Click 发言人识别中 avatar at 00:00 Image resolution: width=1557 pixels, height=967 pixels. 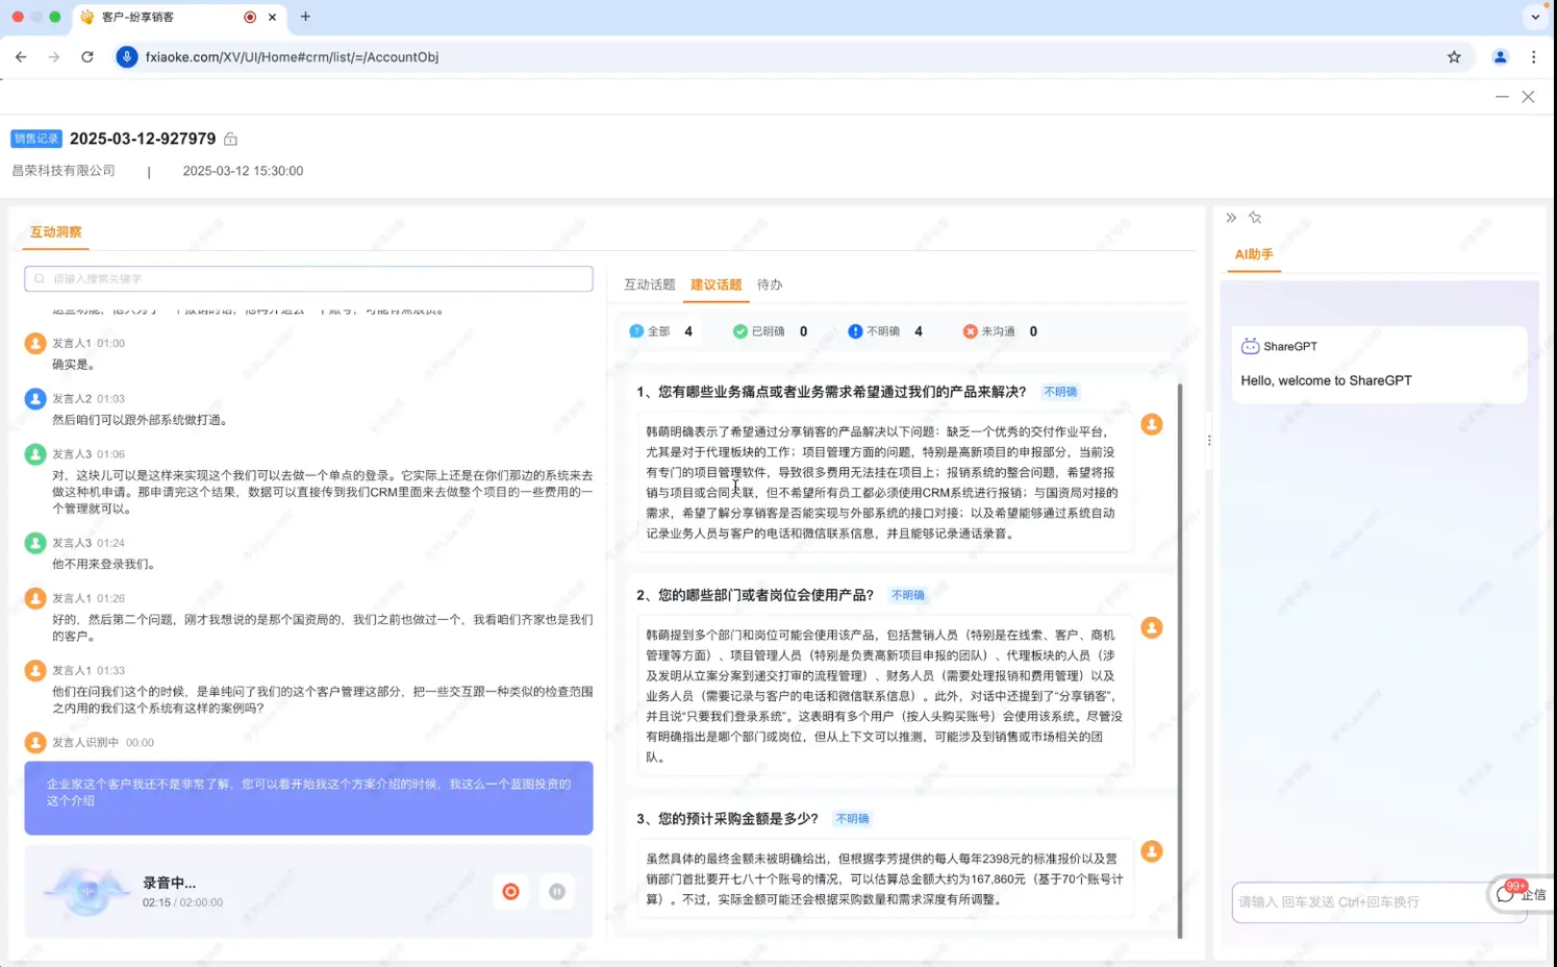click(35, 742)
